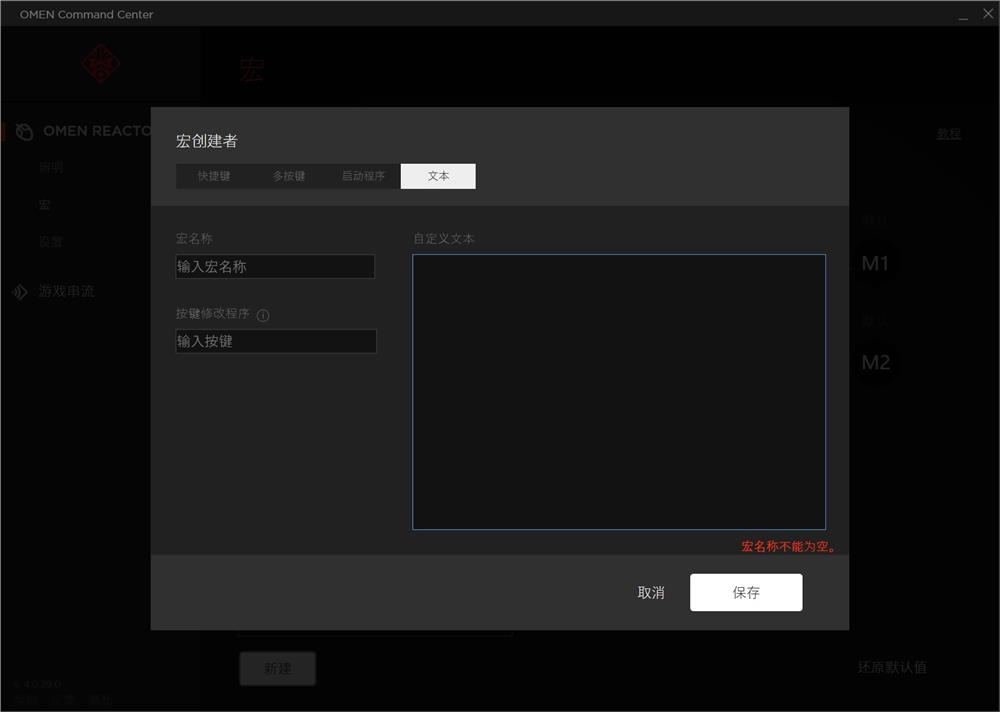1000x712 pixels.
Task: Select the mouse icon beside OMEN REACTOR
Action: pos(22,131)
